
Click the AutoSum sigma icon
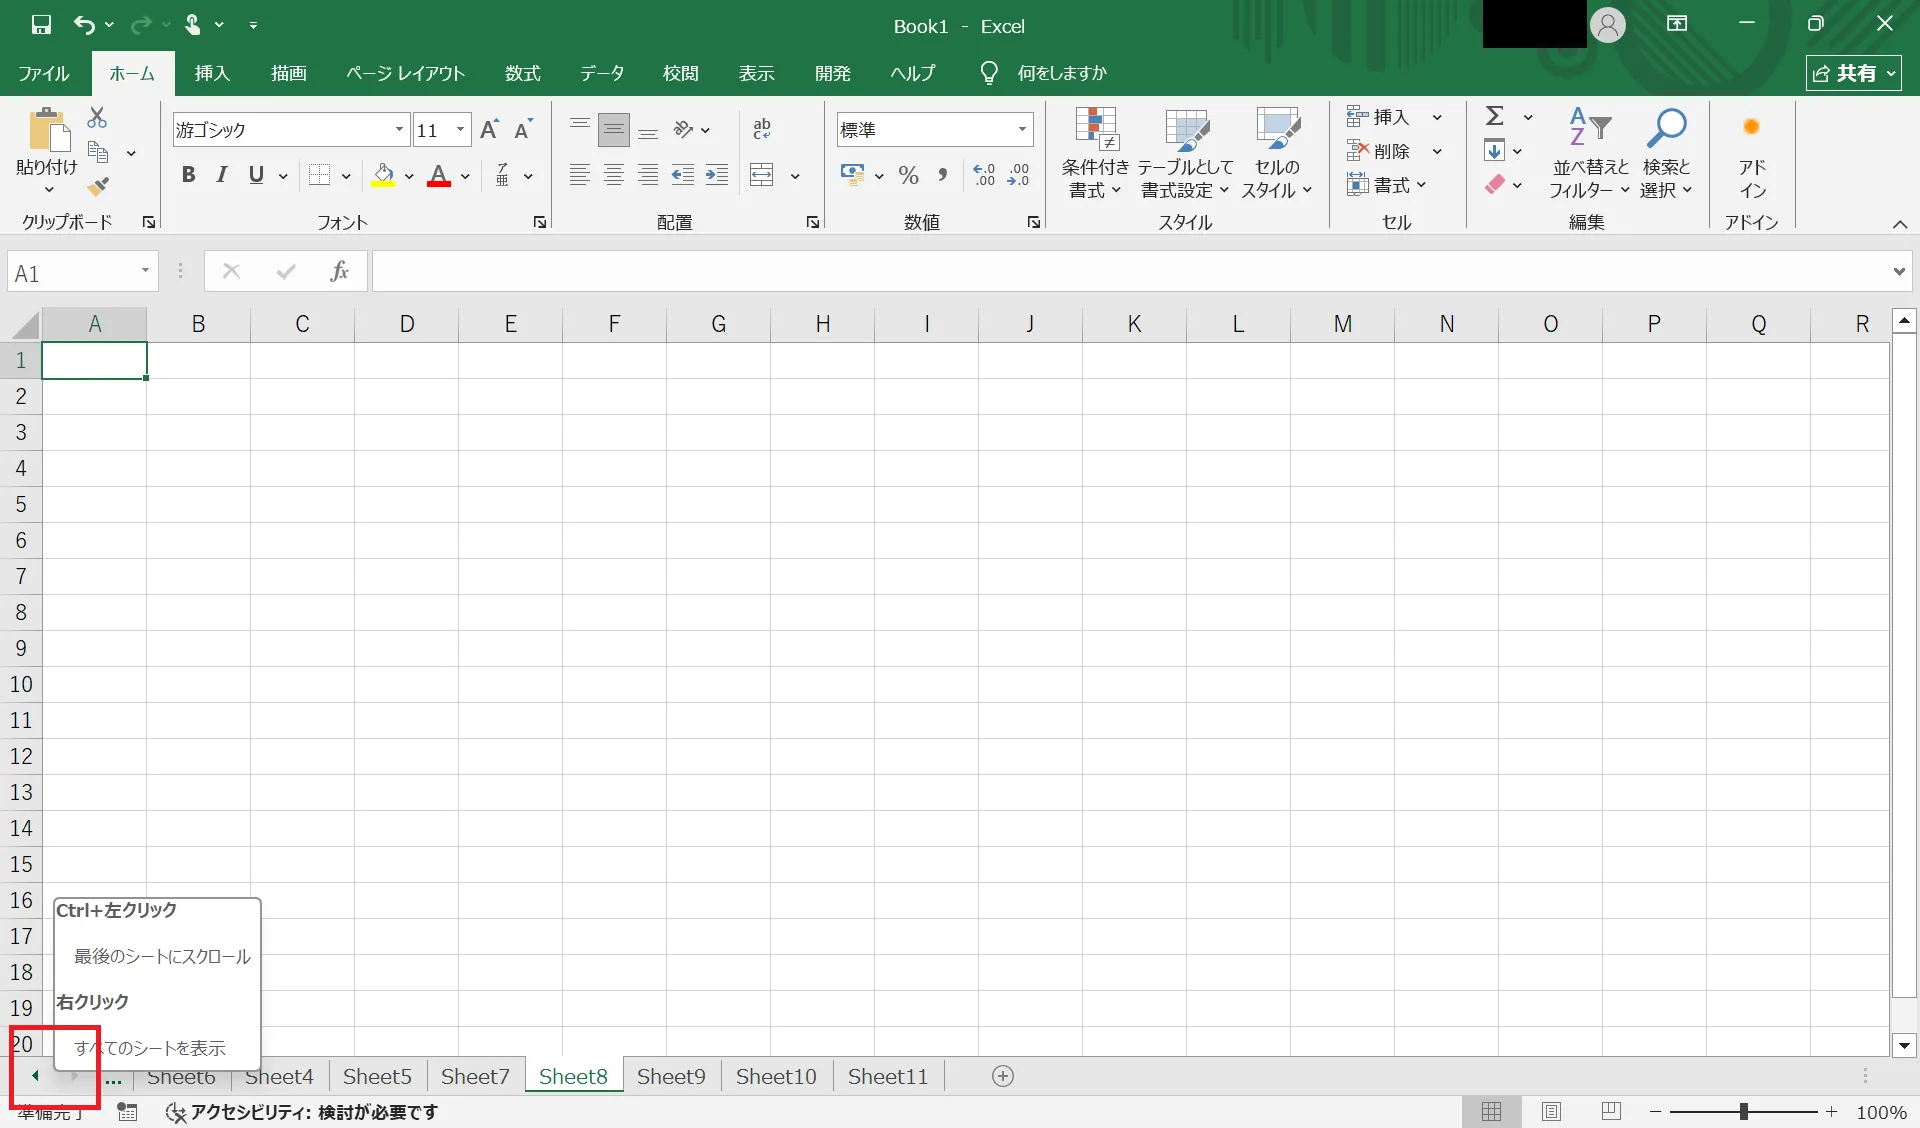[1495, 117]
